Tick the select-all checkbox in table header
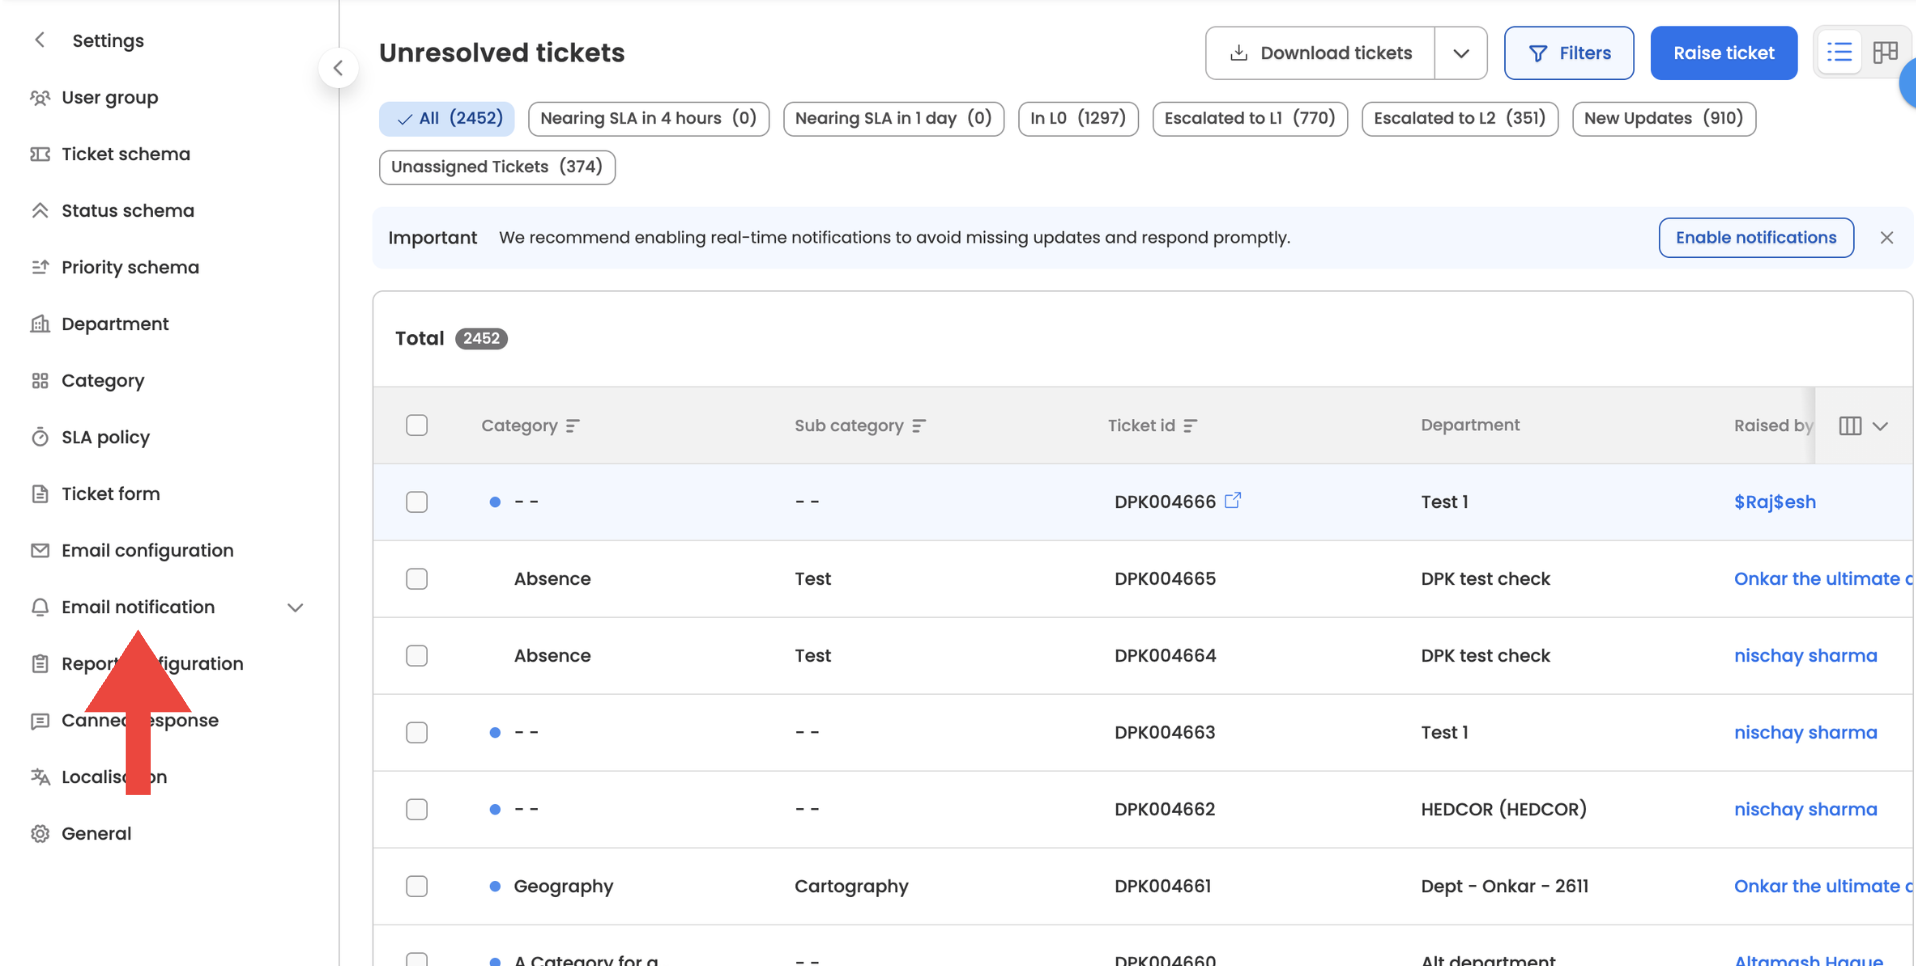The width and height of the screenshot is (1916, 966). coord(417,426)
